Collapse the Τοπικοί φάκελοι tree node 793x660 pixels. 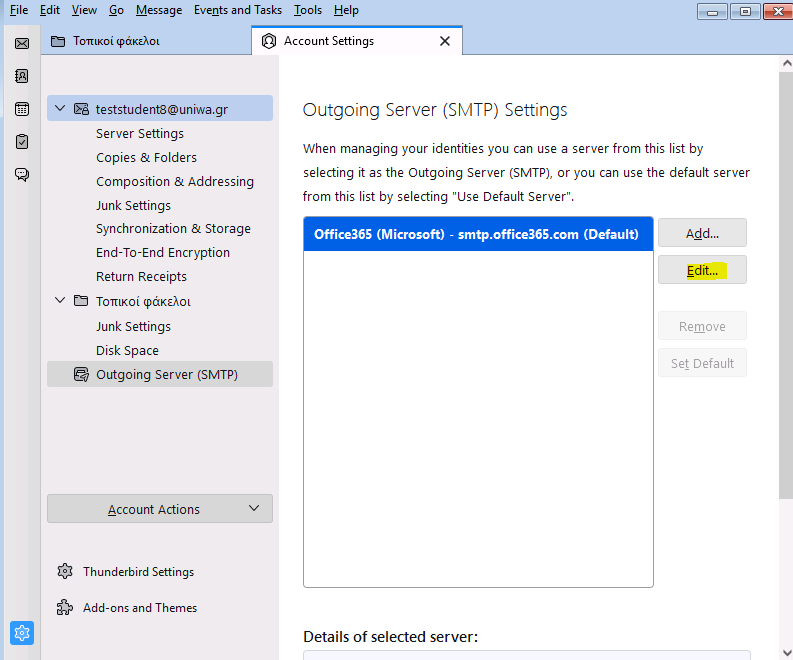tap(60, 300)
